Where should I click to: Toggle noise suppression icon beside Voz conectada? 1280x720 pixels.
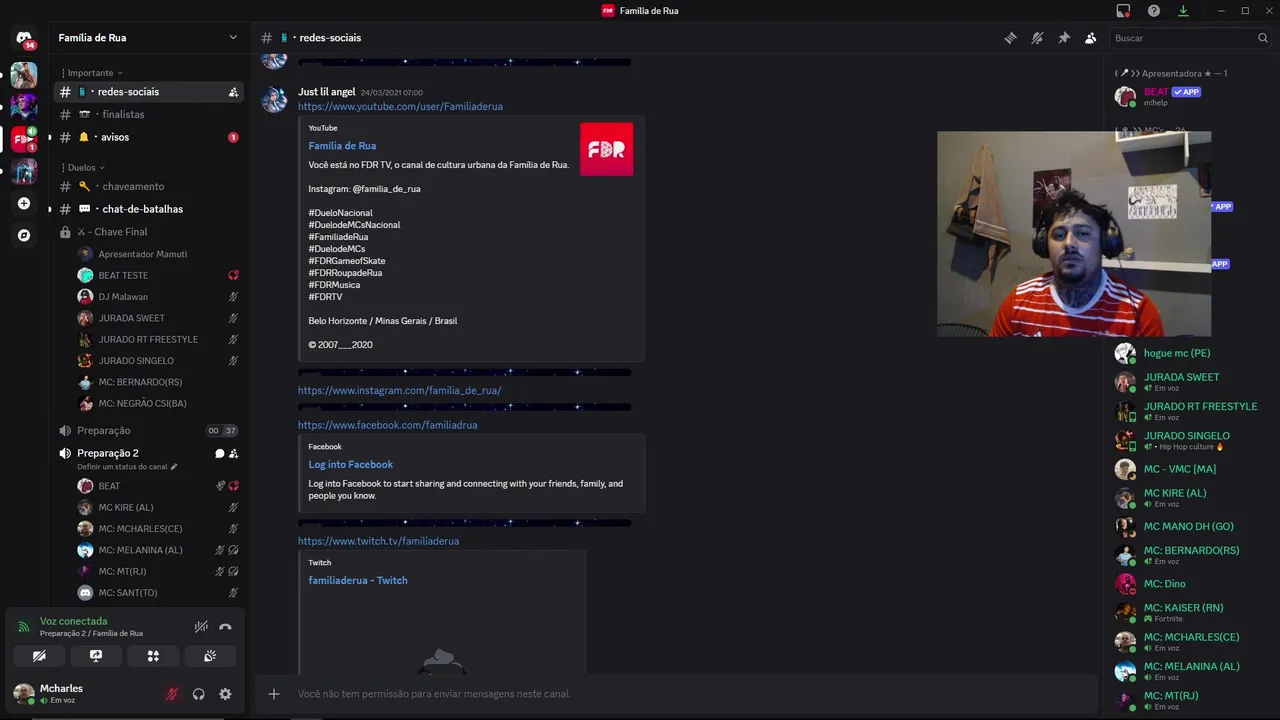pos(201,627)
